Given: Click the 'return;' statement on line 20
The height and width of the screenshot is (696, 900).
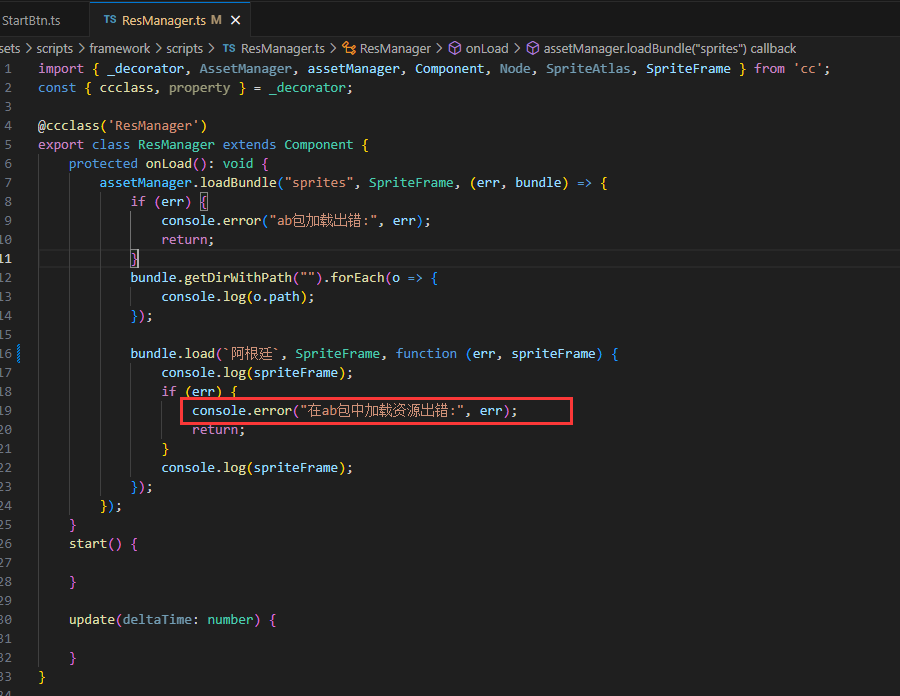Looking at the screenshot, I should 219,429.
